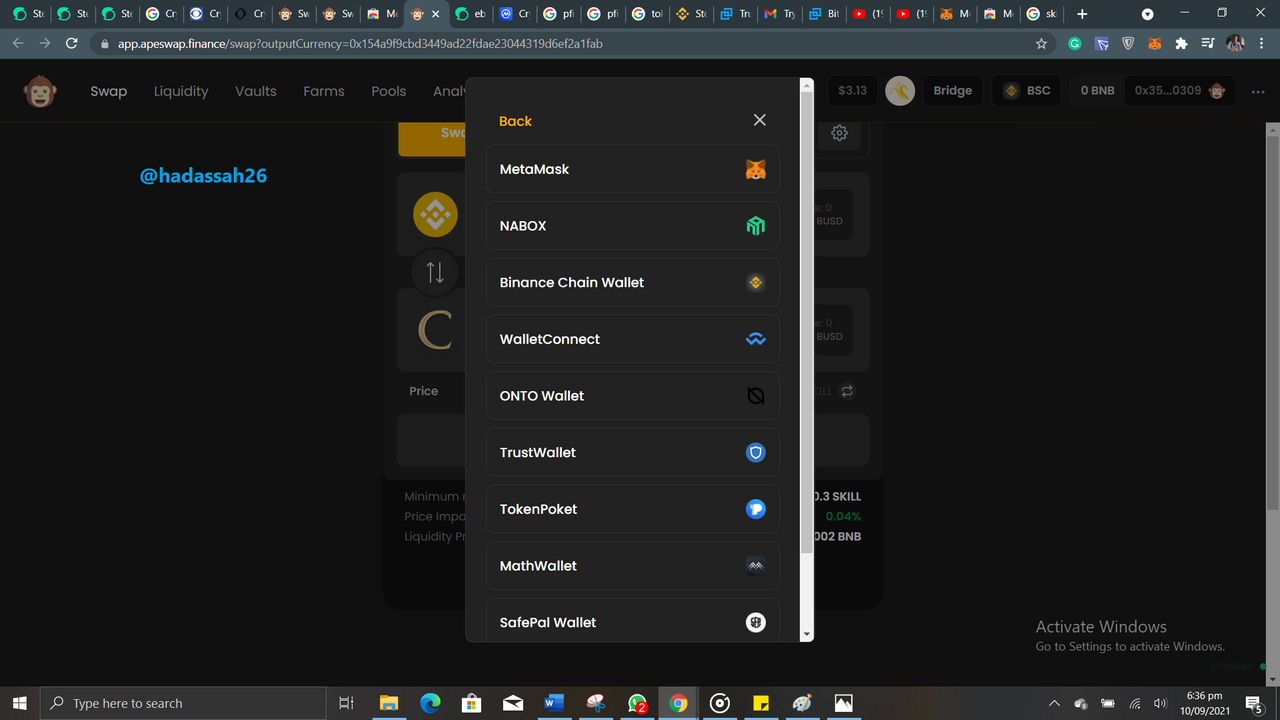Viewport: 1280px width, 720px height.
Task: Open the volume speaker tray icon
Action: point(1160,703)
